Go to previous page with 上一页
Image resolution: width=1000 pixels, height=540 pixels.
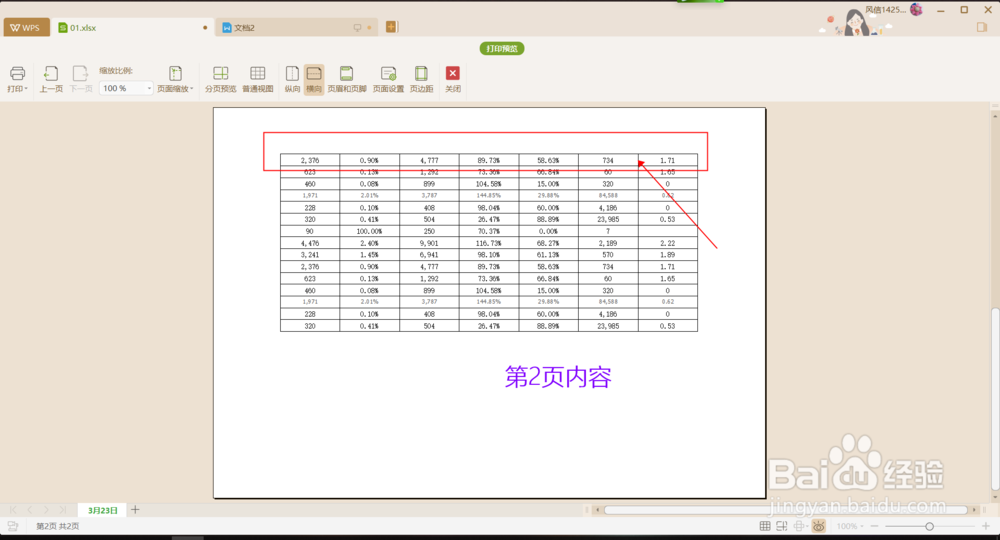(51, 79)
